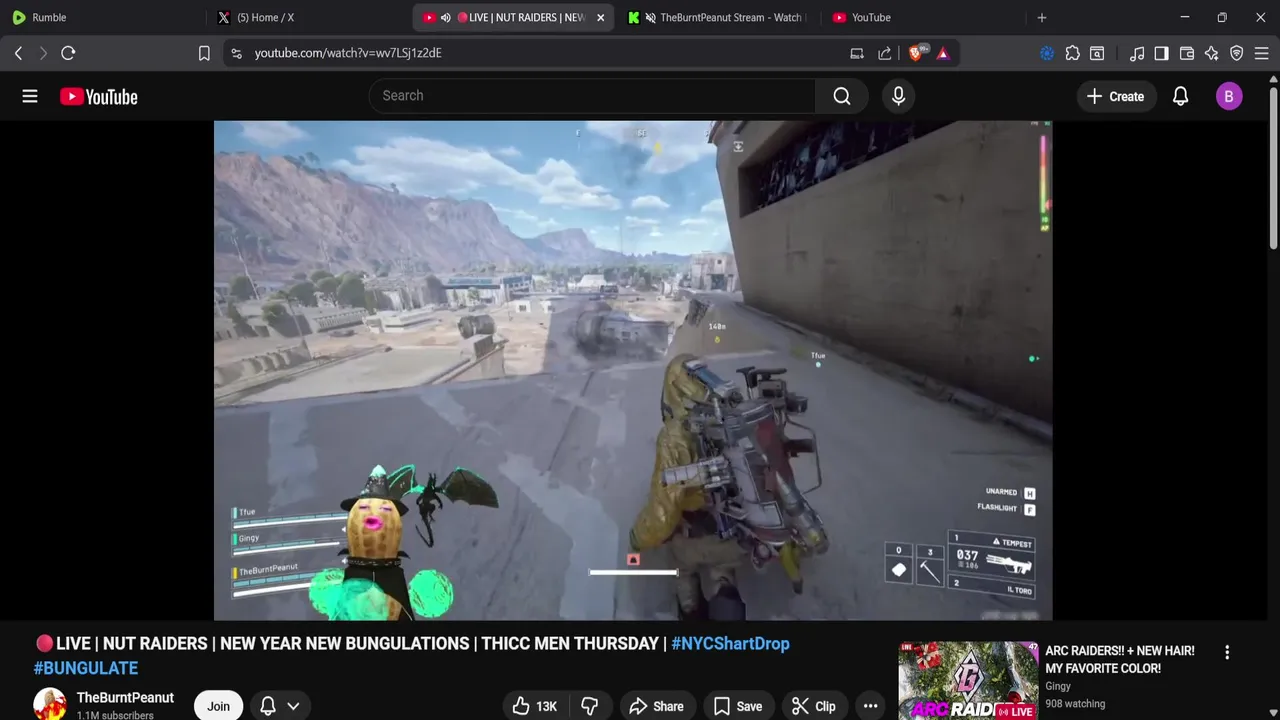Switch to TheBurntPeanut Stream Kick tab
Image resolution: width=1280 pixels, height=720 pixels.
point(718,17)
